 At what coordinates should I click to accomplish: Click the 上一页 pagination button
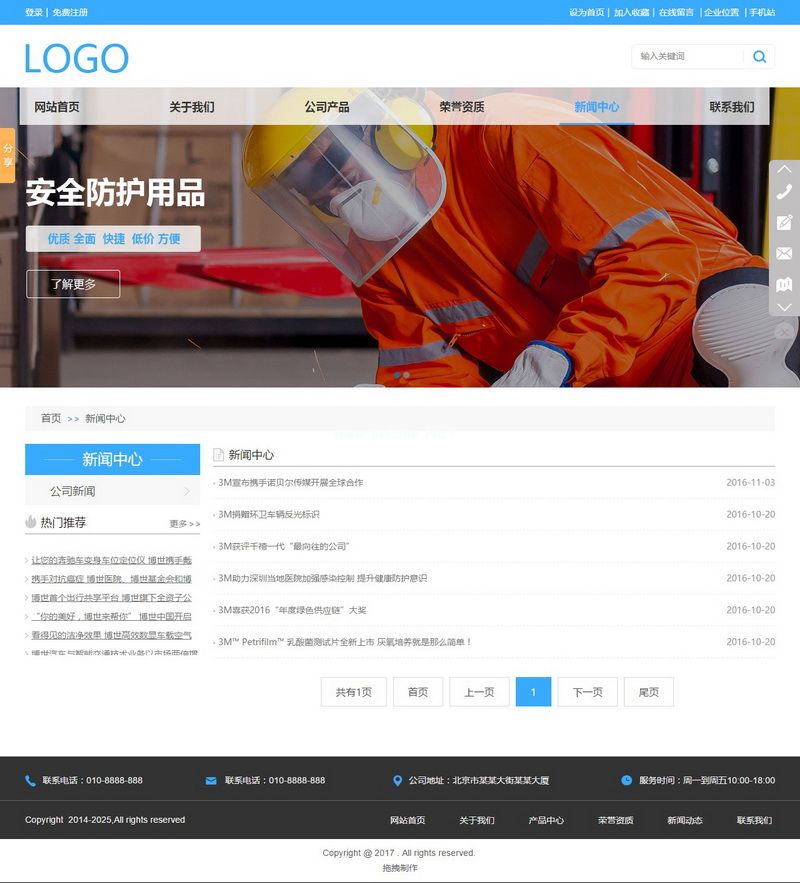click(479, 692)
